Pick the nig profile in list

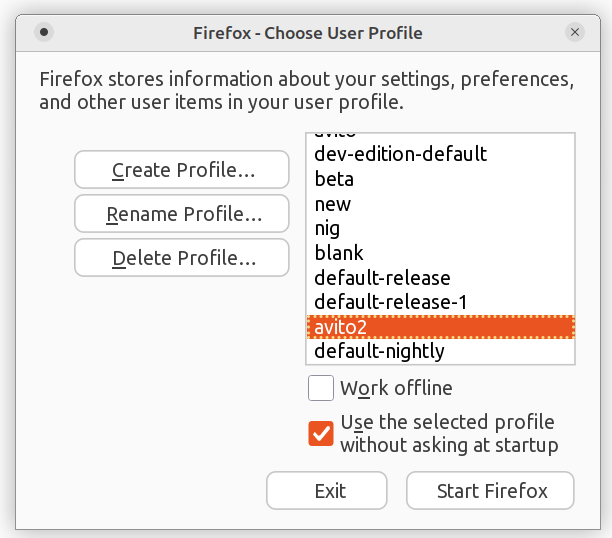point(327,229)
